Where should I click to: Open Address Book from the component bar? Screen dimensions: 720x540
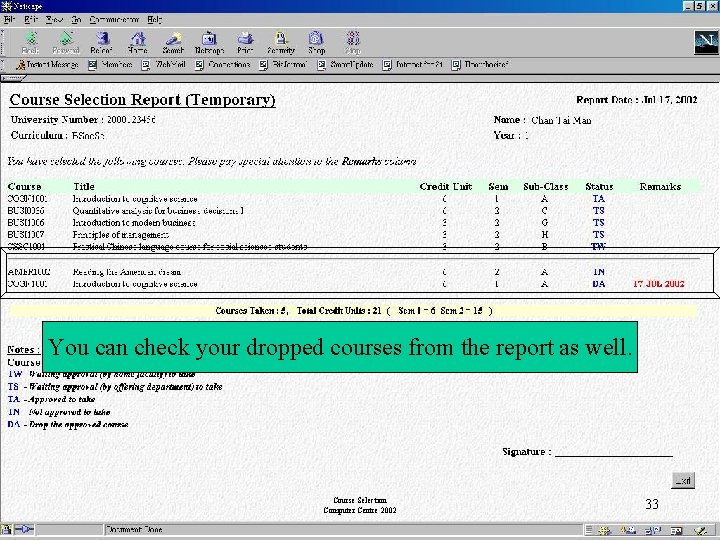coord(676,530)
